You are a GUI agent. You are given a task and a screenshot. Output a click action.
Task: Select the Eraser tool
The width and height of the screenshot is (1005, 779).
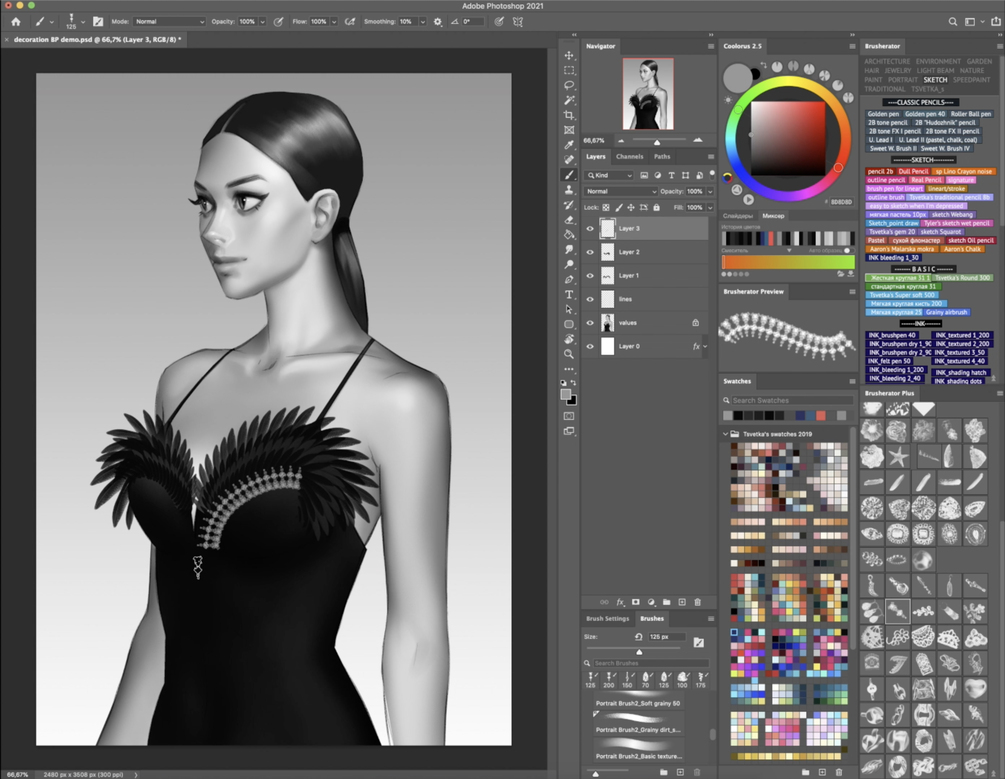click(x=569, y=219)
